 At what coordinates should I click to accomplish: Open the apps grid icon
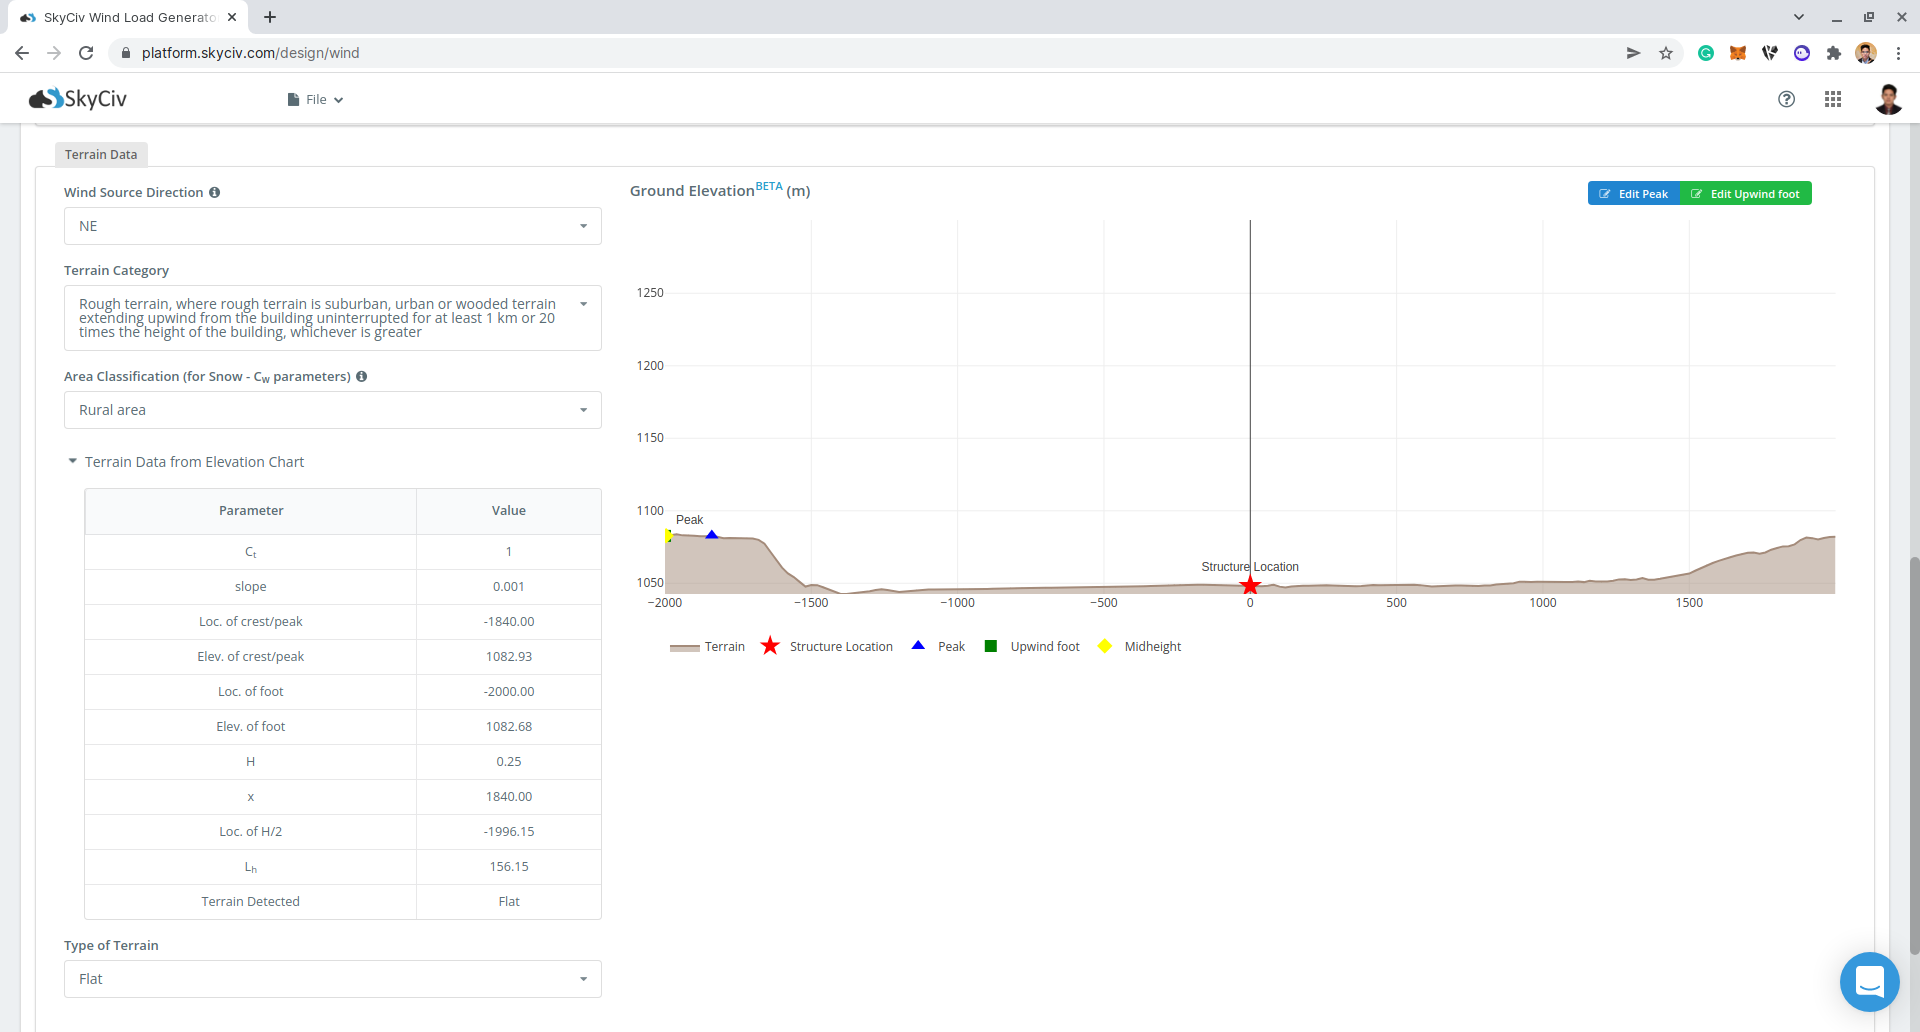(x=1832, y=99)
